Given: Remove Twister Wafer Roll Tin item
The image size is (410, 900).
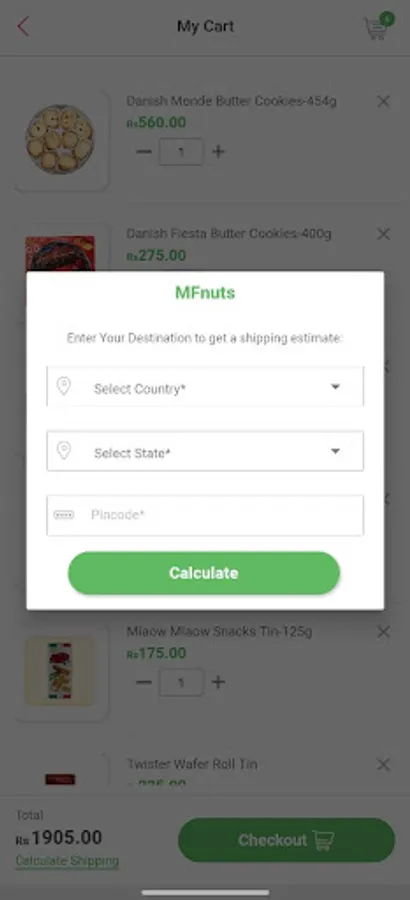Looking at the screenshot, I should (x=383, y=765).
